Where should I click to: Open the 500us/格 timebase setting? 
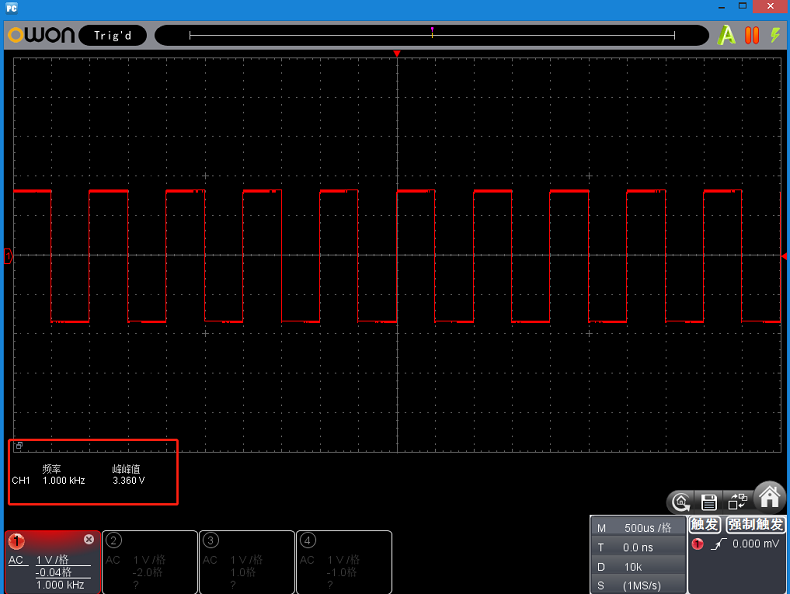[648, 528]
